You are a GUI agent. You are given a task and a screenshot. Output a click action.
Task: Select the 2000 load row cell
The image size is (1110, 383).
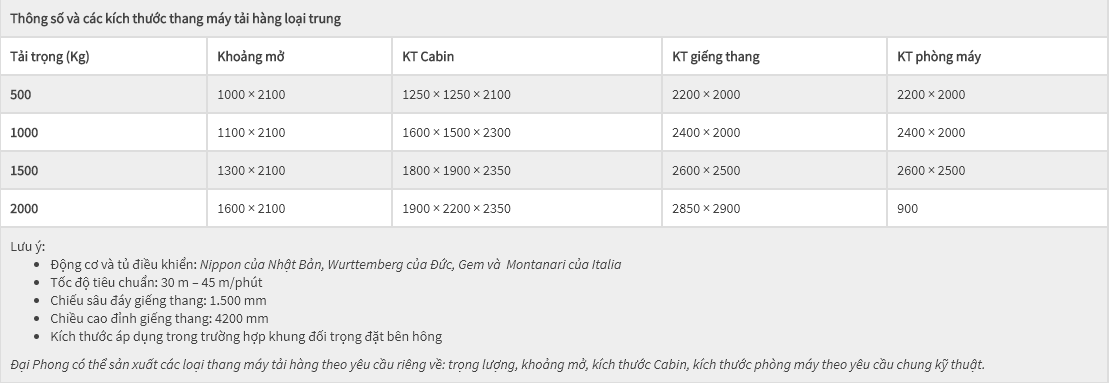click(103, 208)
